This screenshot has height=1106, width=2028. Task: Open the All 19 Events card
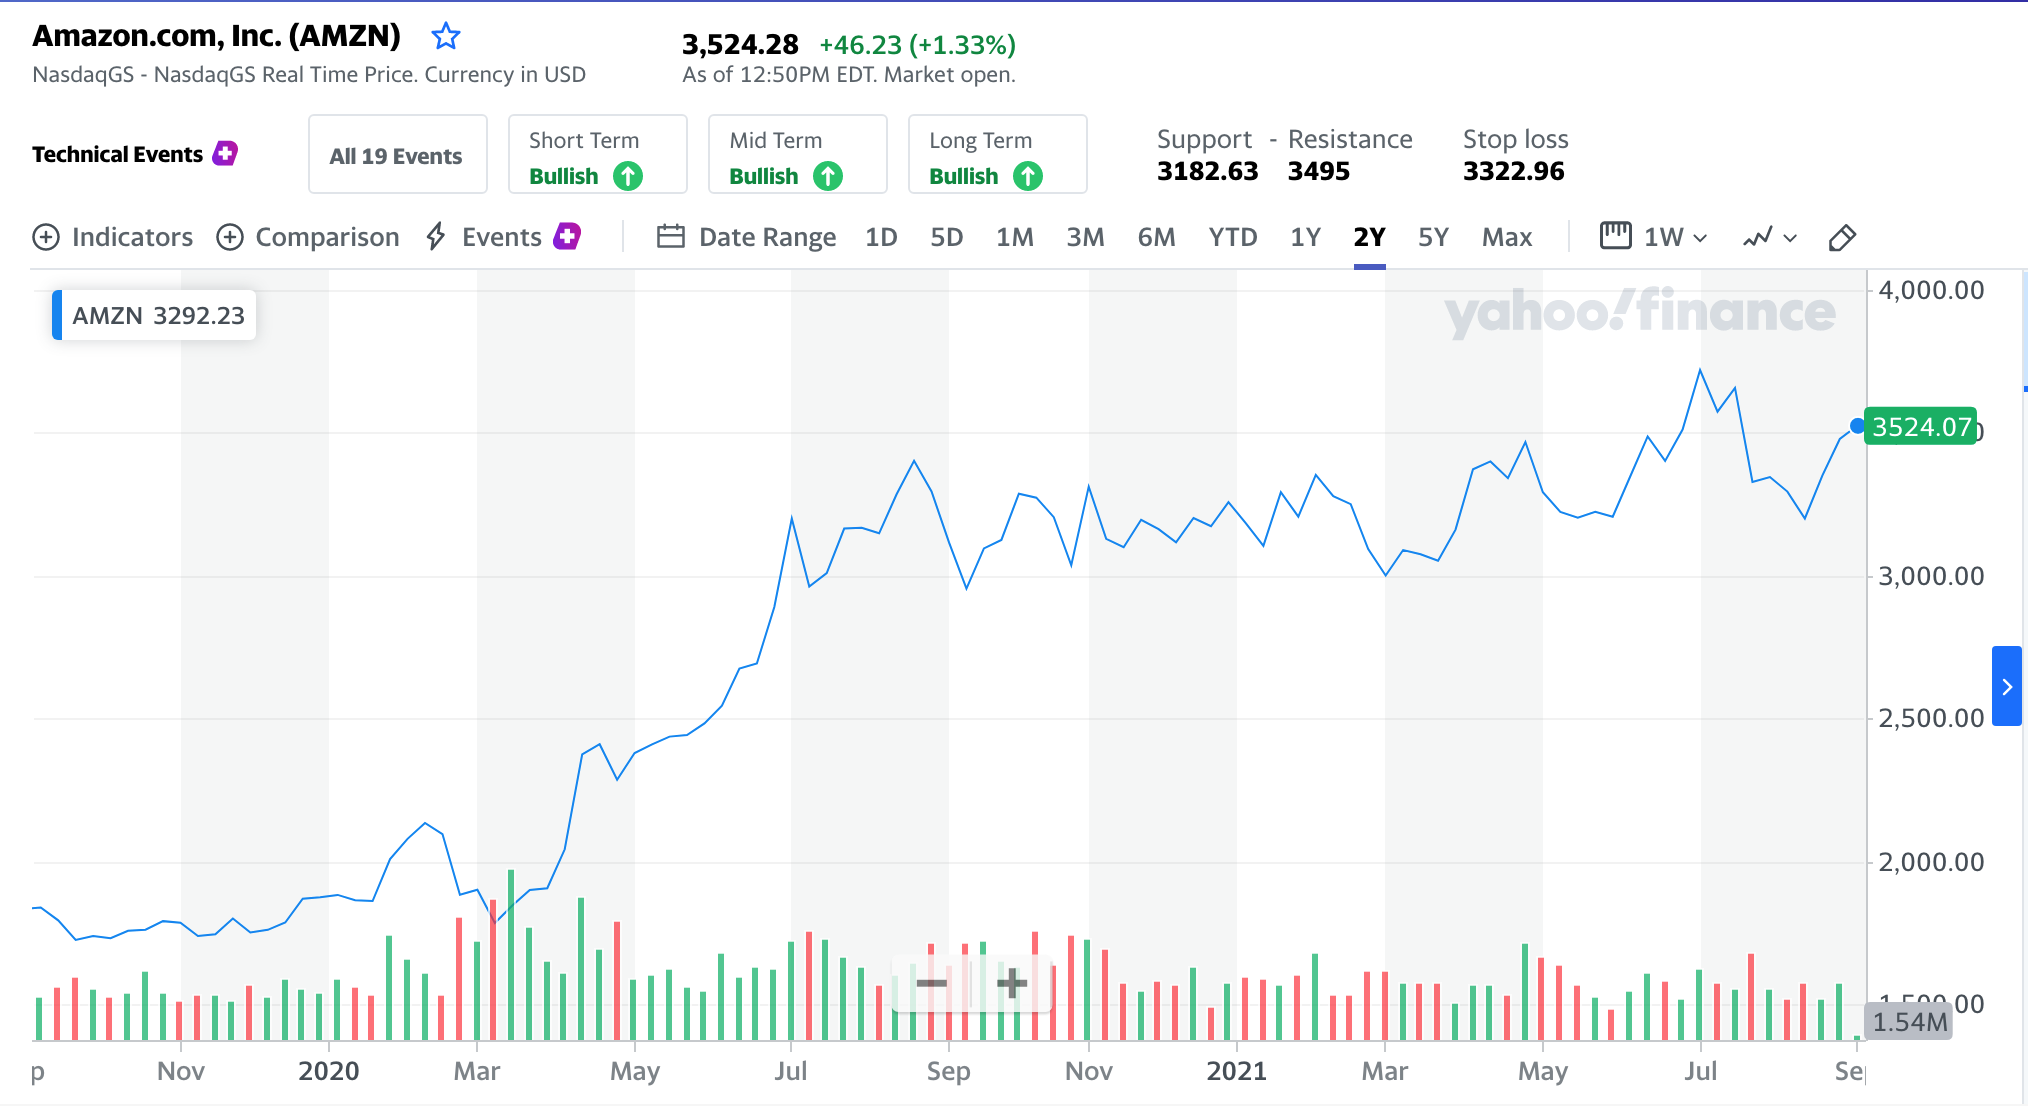pyautogui.click(x=397, y=154)
